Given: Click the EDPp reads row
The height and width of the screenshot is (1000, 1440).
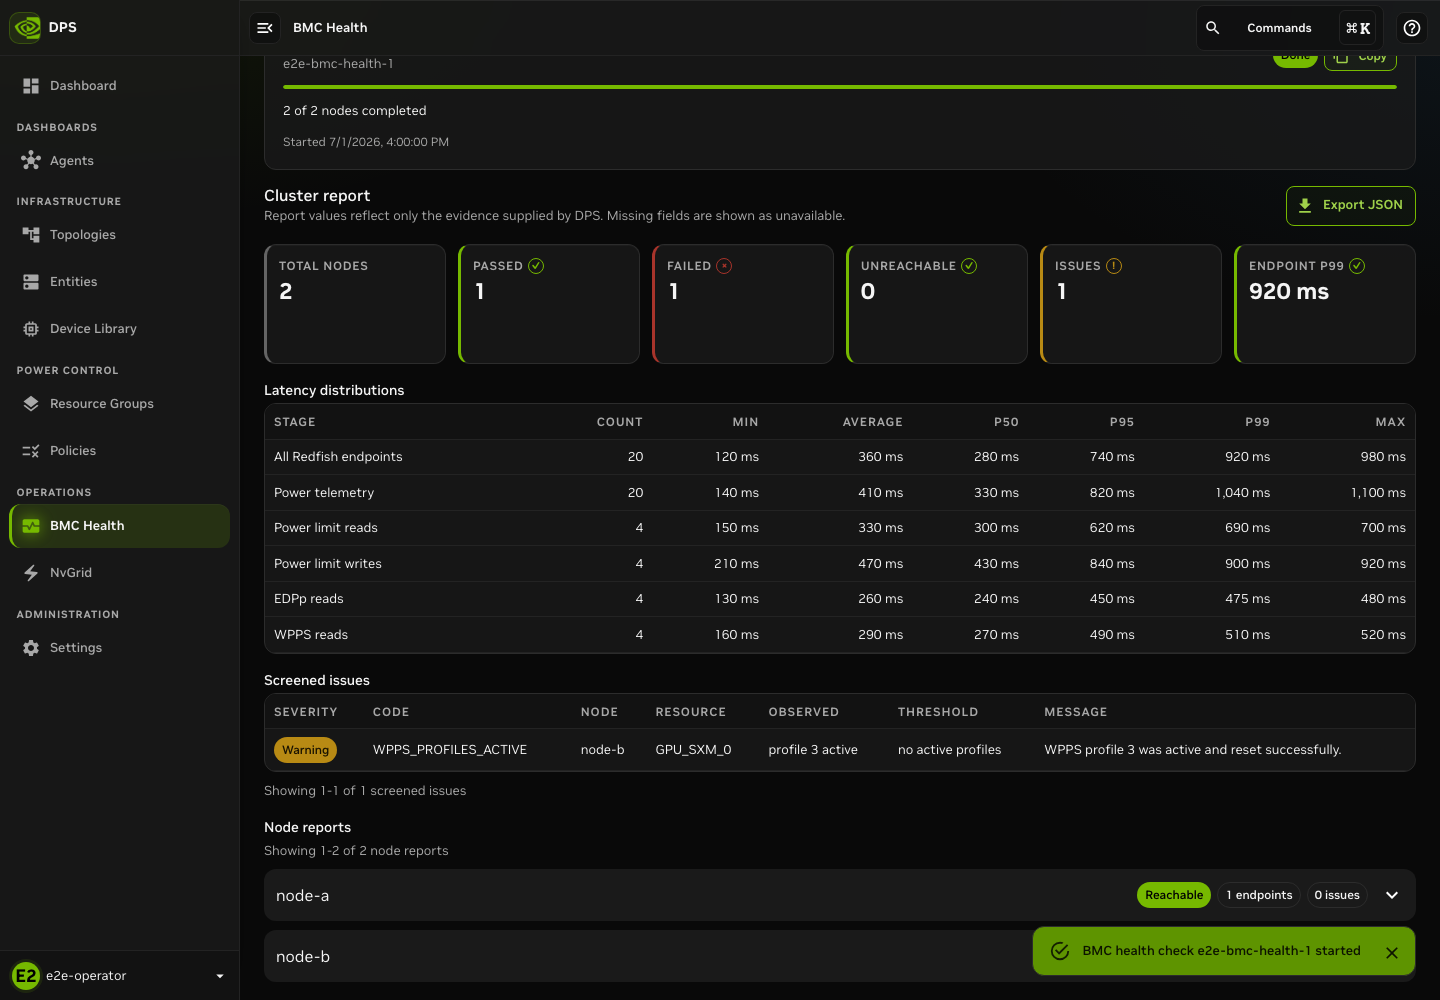Looking at the screenshot, I should point(840,599).
